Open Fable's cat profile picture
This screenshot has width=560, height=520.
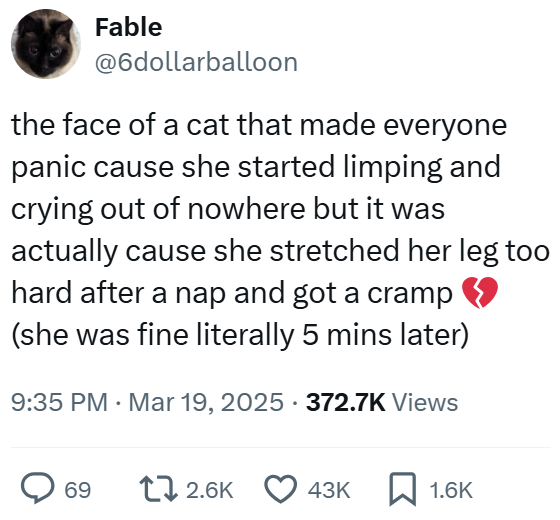pyautogui.click(x=46, y=44)
